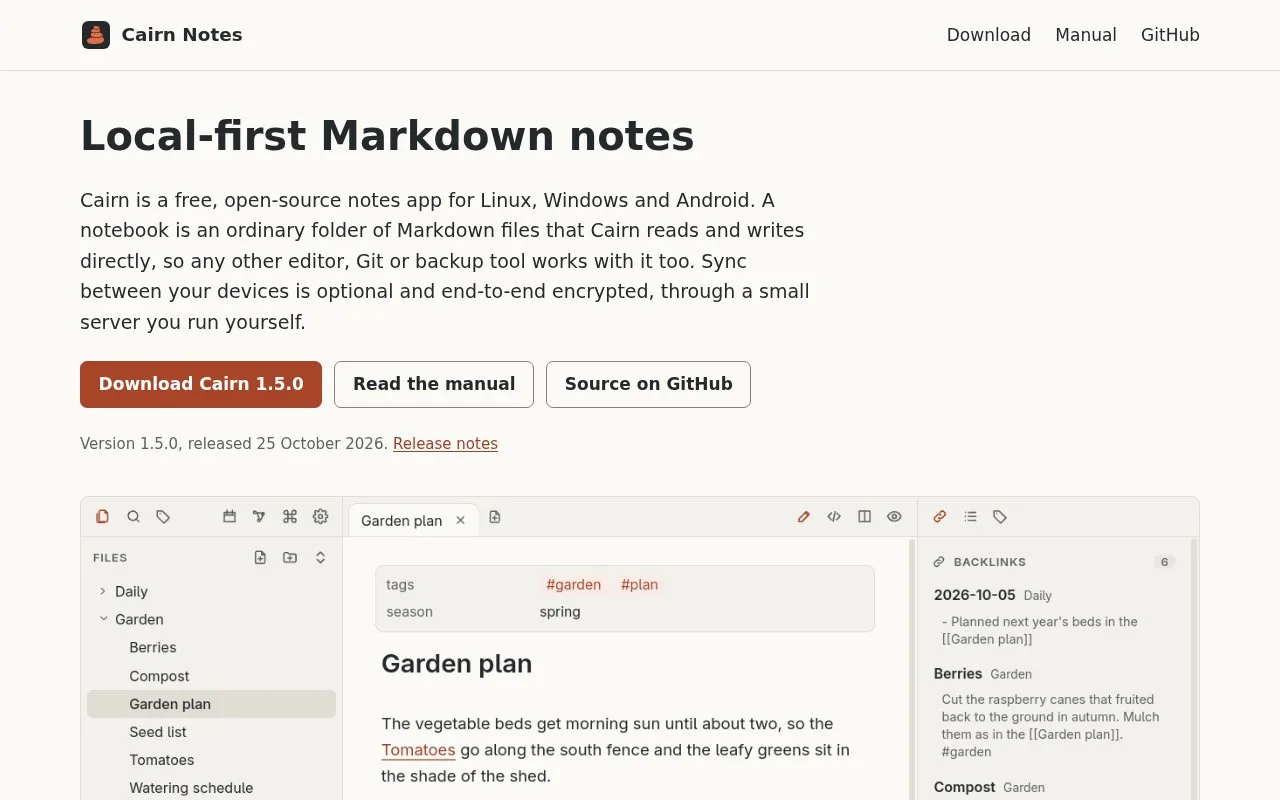Open the Seed list note
The height and width of the screenshot is (800, 1280).
tap(211, 732)
